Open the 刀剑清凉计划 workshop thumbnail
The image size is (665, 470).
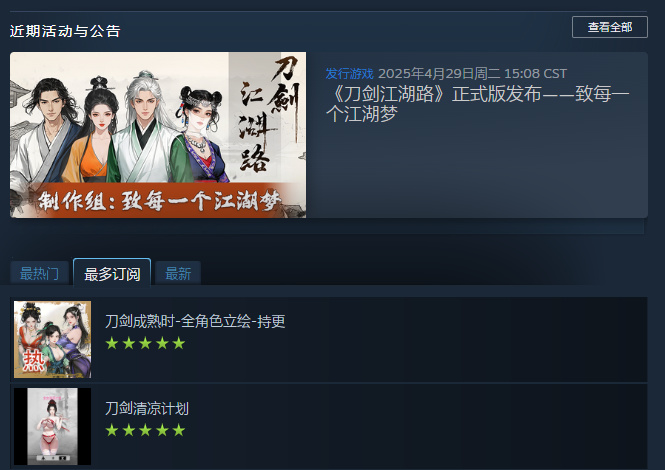coord(53,426)
